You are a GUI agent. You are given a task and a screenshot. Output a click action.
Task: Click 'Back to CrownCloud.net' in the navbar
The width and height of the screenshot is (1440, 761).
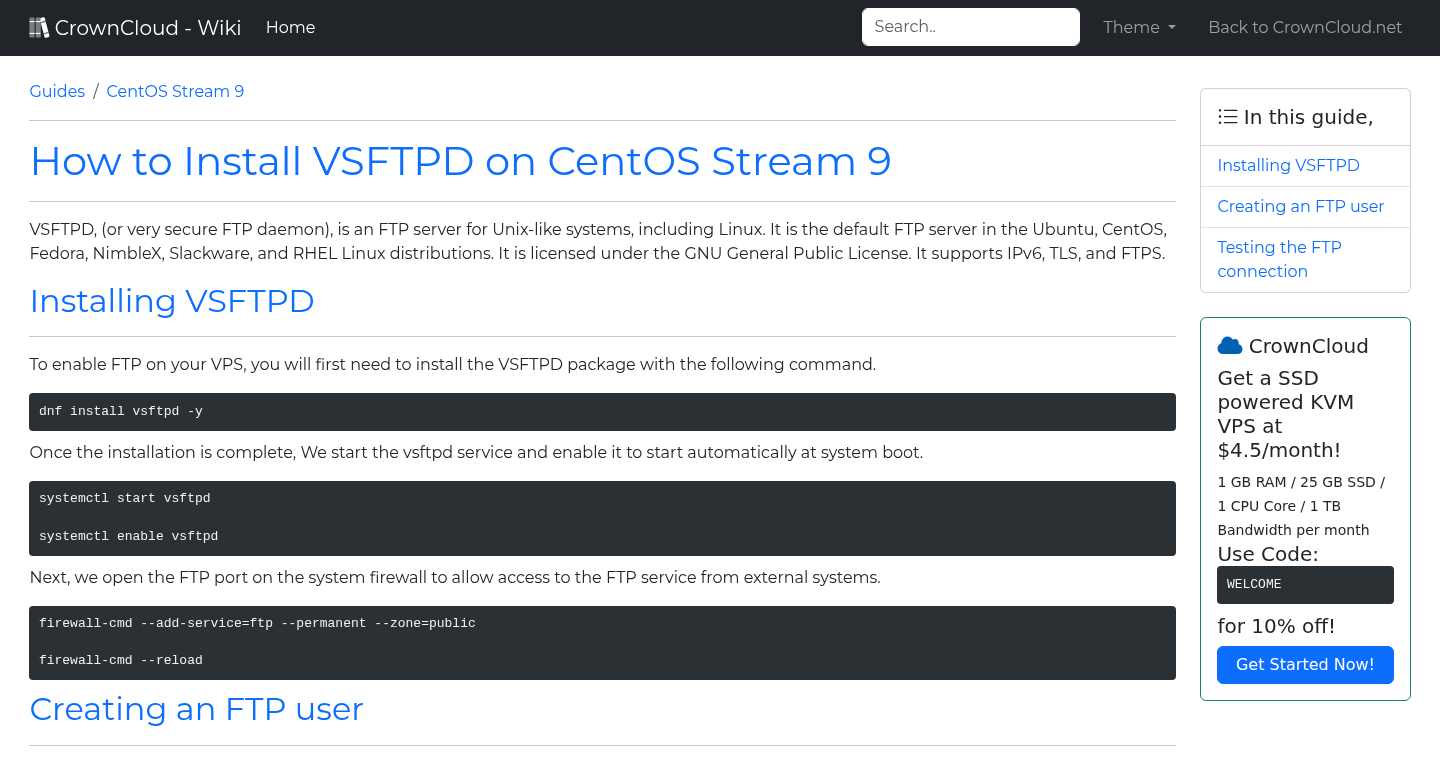point(1305,27)
